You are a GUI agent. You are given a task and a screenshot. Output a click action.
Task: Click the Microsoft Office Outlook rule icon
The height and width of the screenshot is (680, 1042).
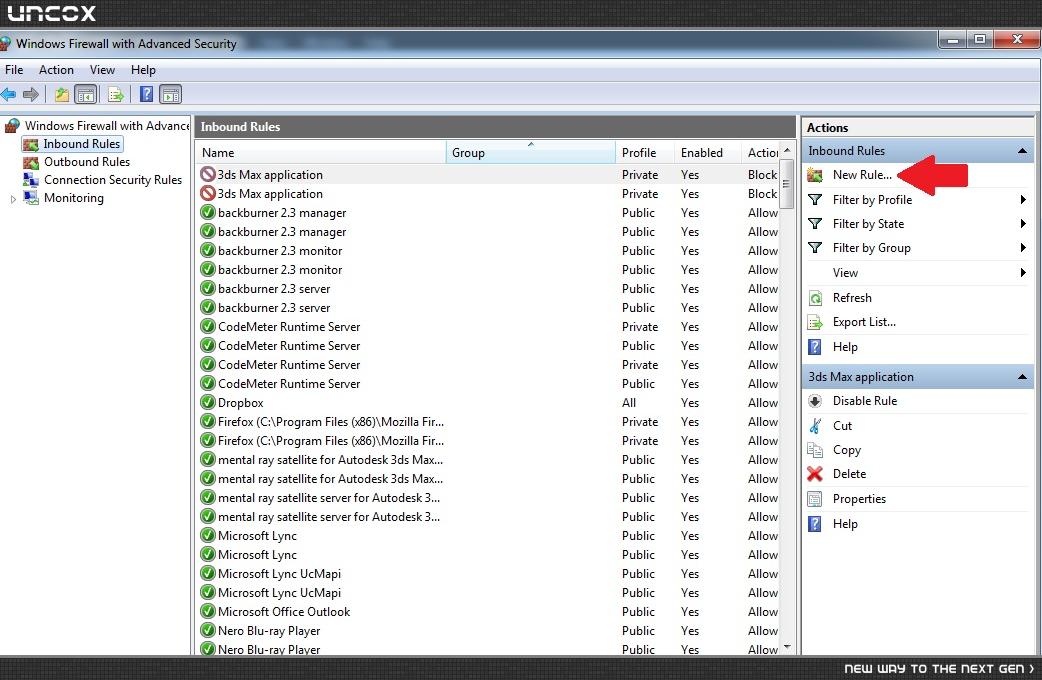208,612
